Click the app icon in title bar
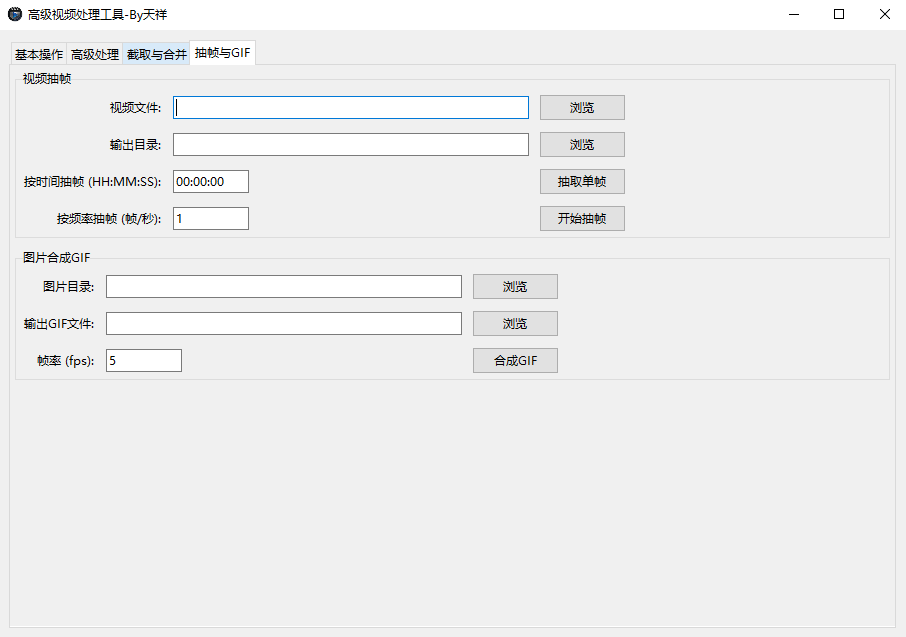Viewport: 906px width, 637px height. [15, 14]
